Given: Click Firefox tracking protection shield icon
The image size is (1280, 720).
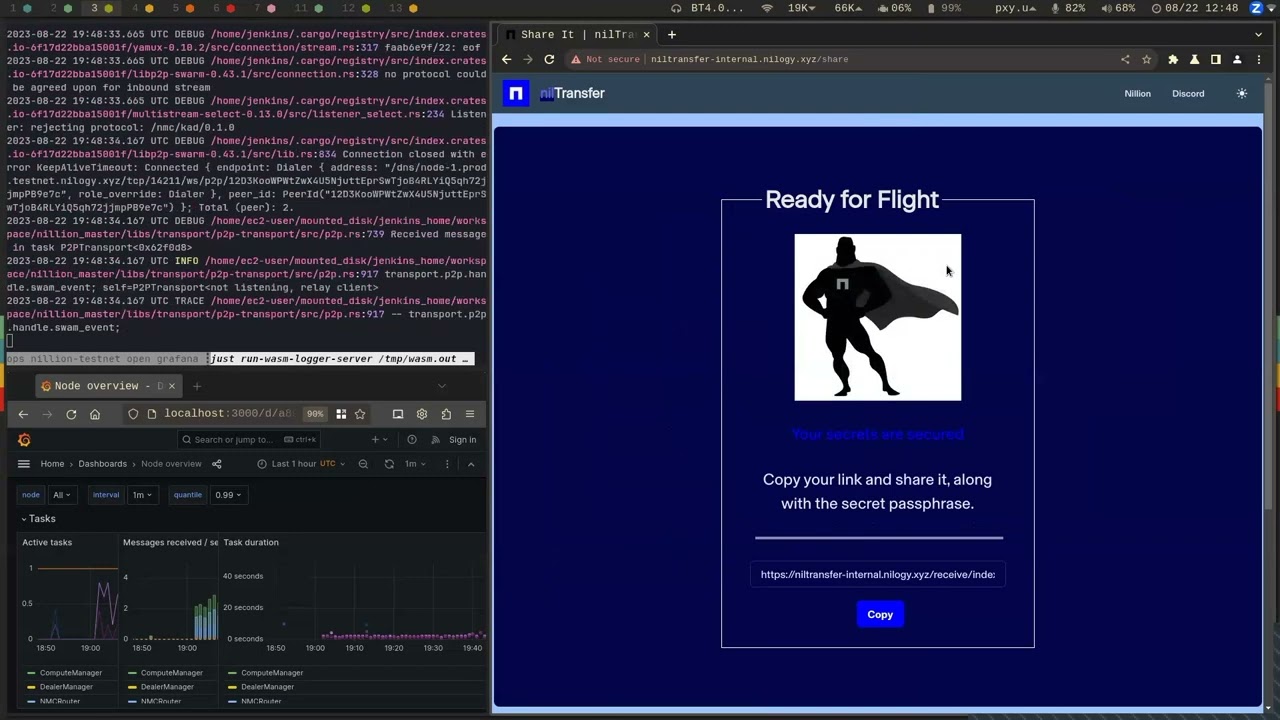Looking at the screenshot, I should (x=133, y=414).
